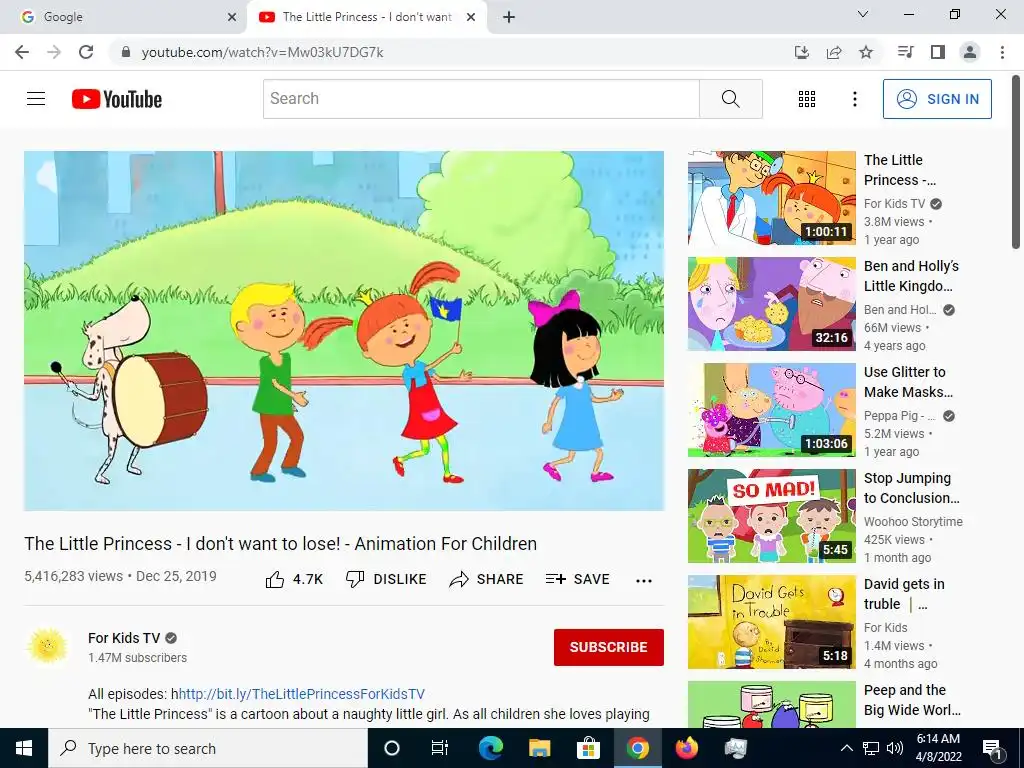Click the Share arrow button
1024x768 pixels.
(487, 579)
